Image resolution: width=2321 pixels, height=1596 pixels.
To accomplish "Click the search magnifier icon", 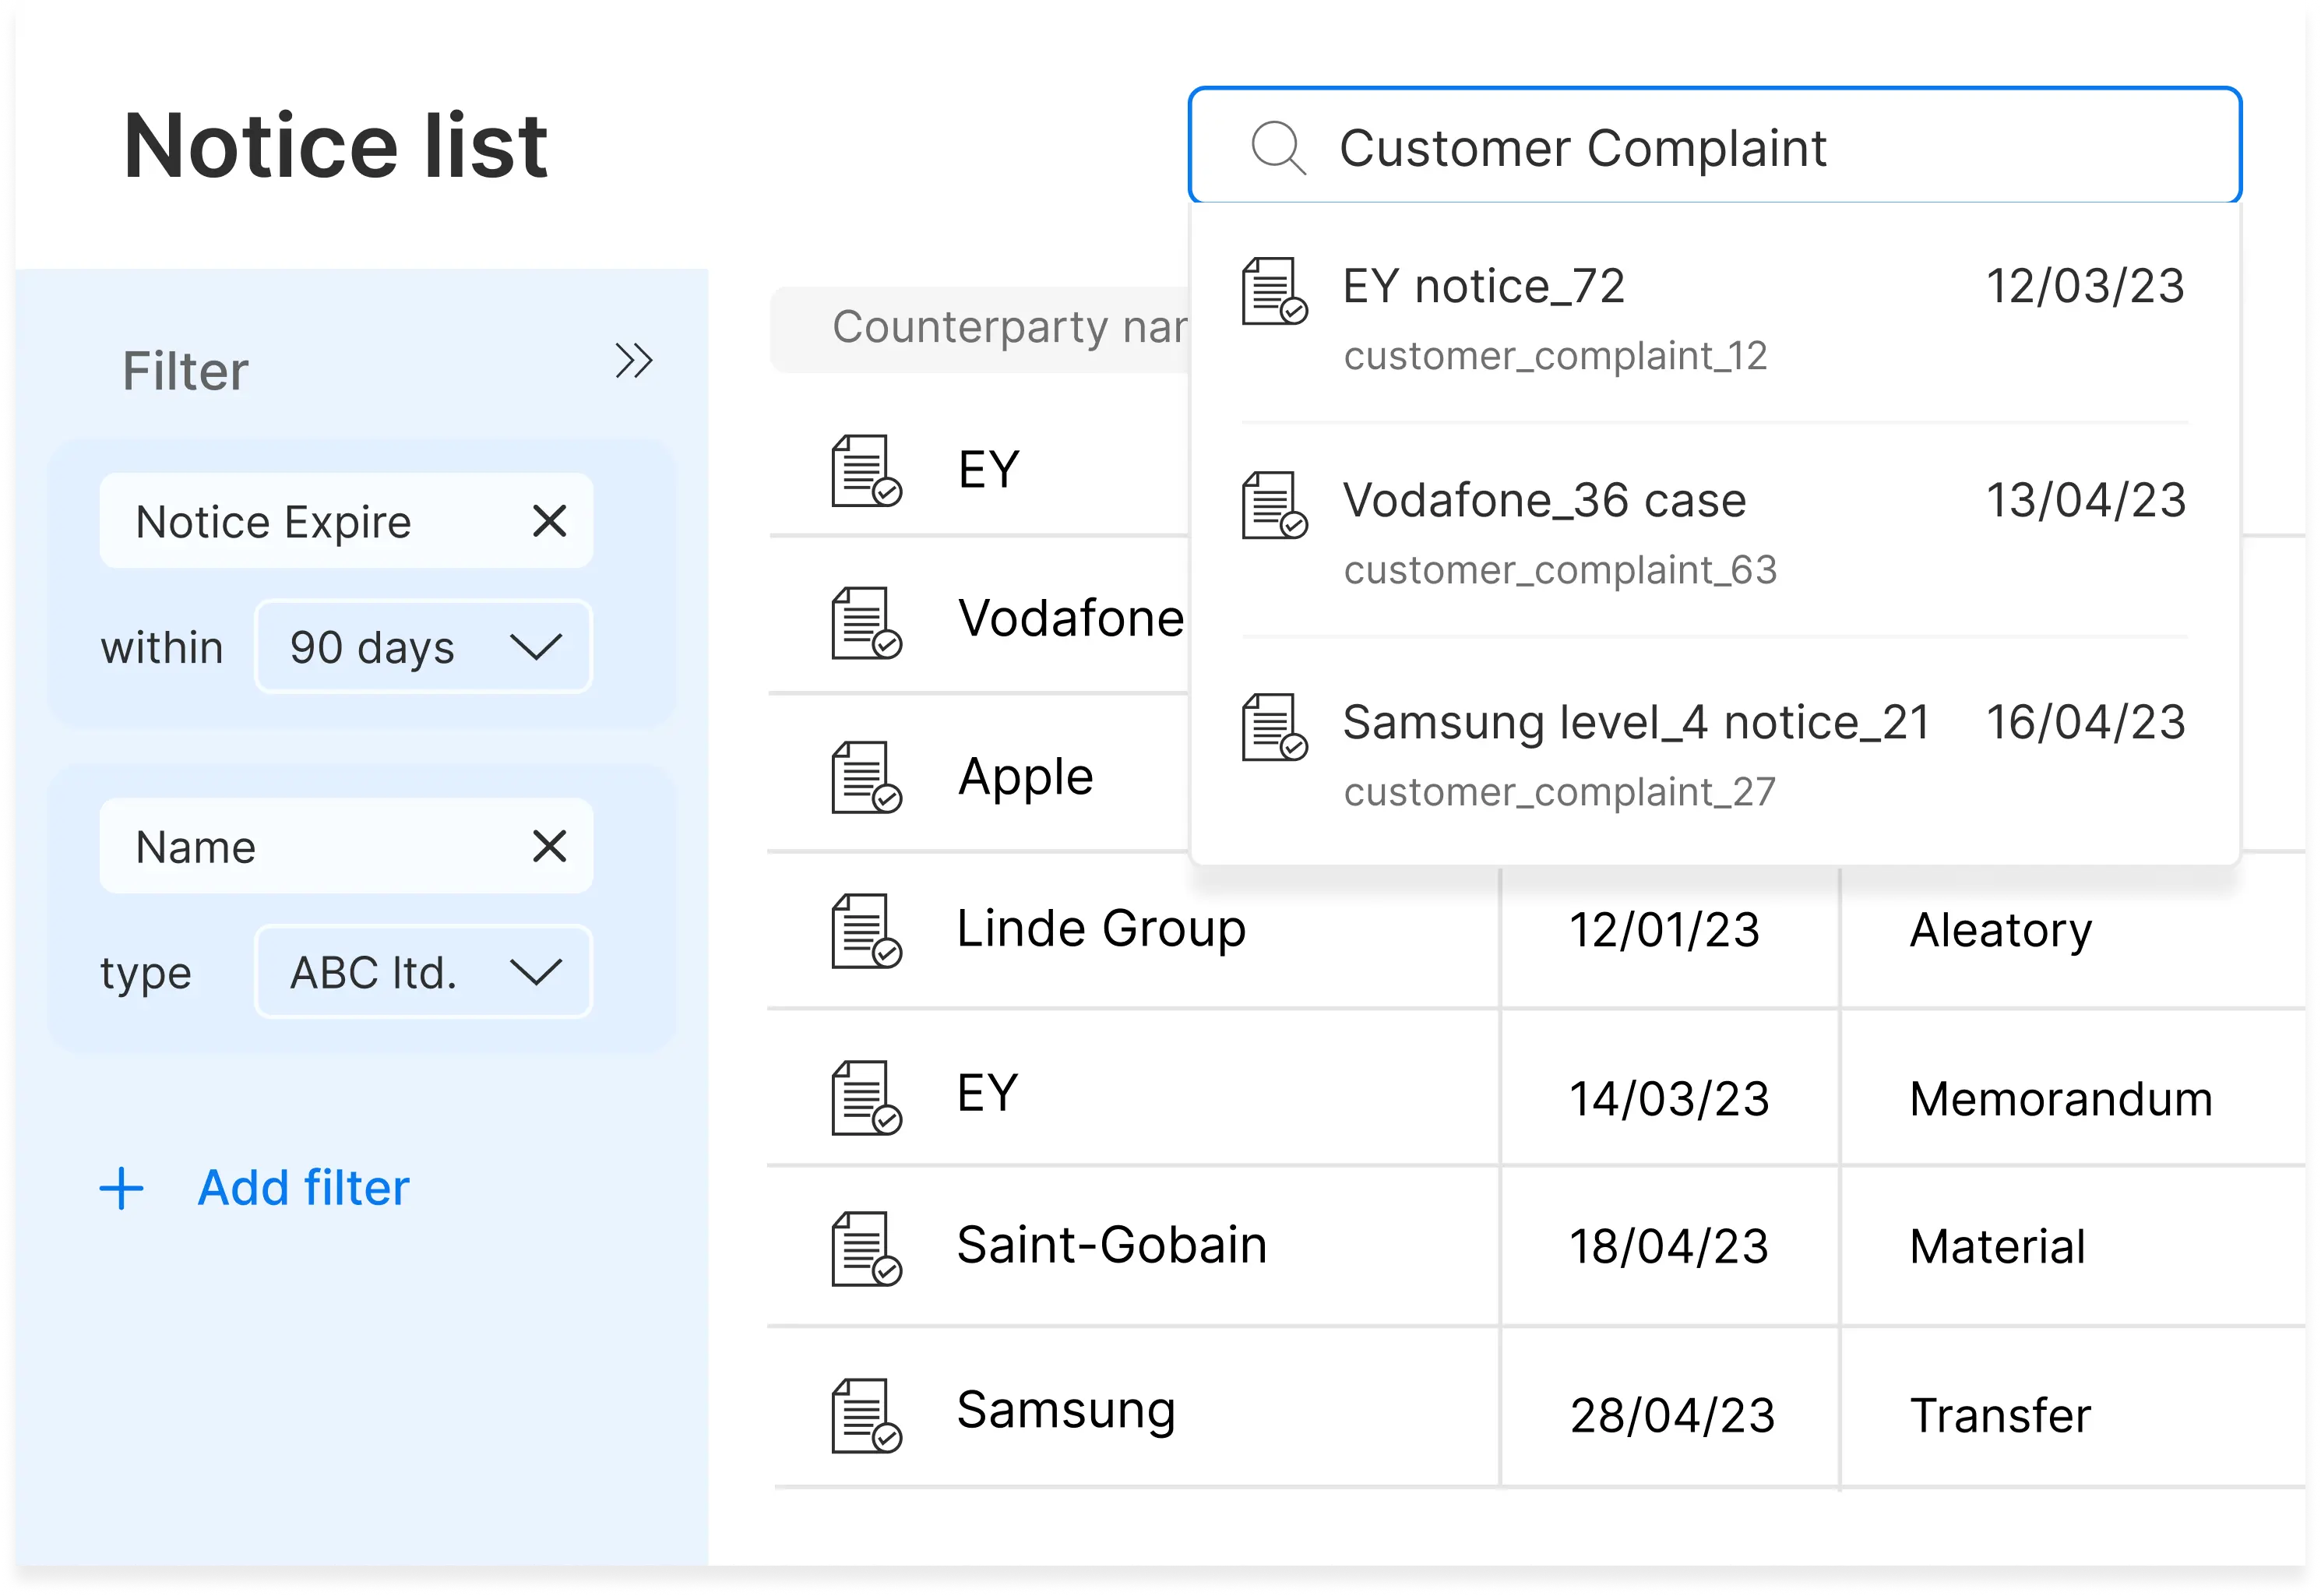I will tap(1278, 148).
